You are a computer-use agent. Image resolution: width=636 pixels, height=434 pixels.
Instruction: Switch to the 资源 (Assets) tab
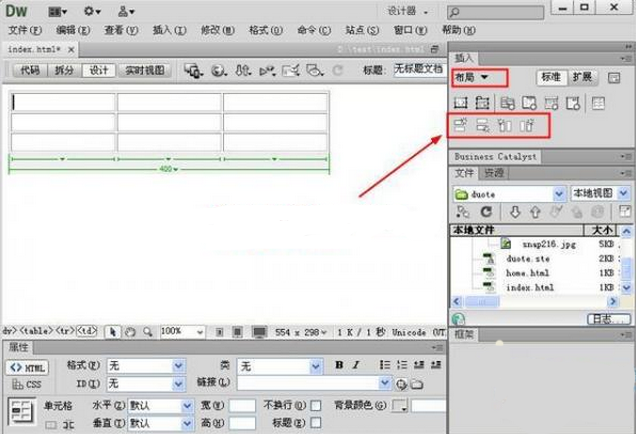pyautogui.click(x=493, y=173)
